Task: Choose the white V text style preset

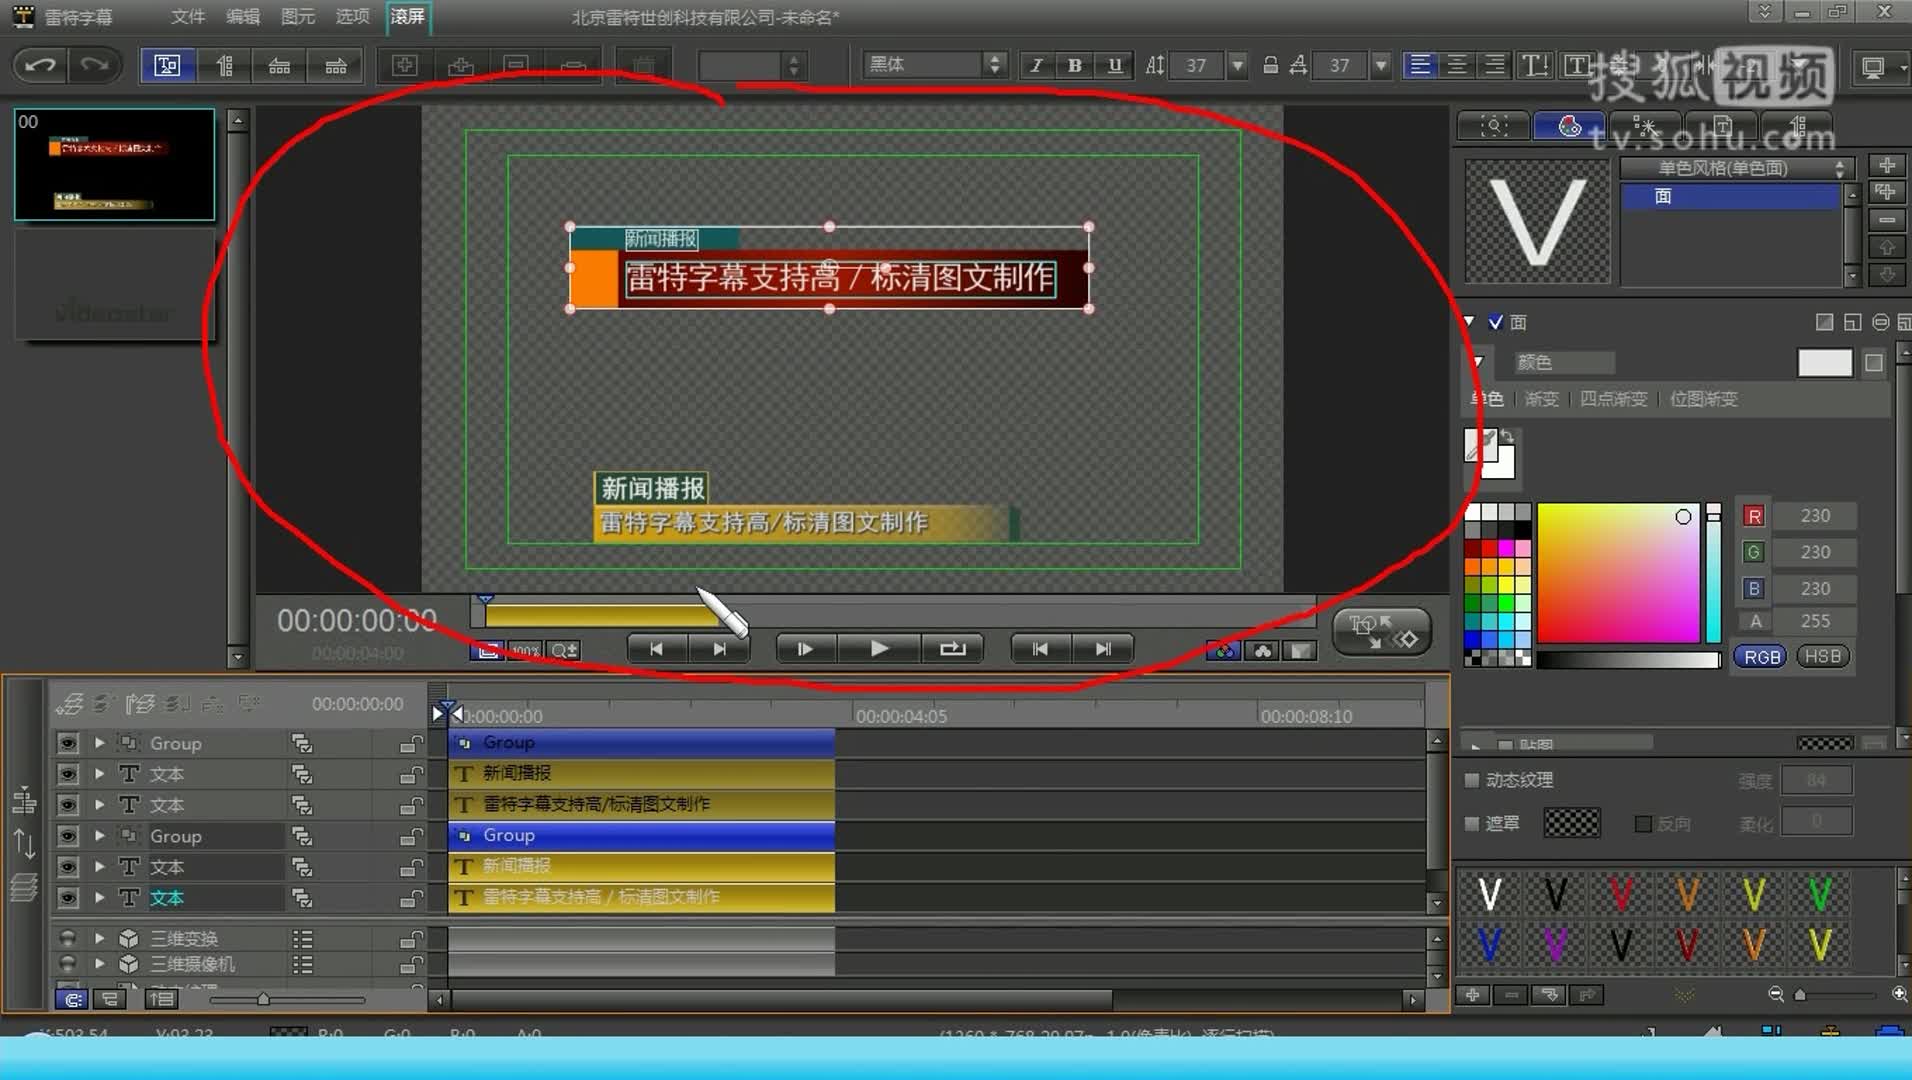Action: pos(1489,893)
